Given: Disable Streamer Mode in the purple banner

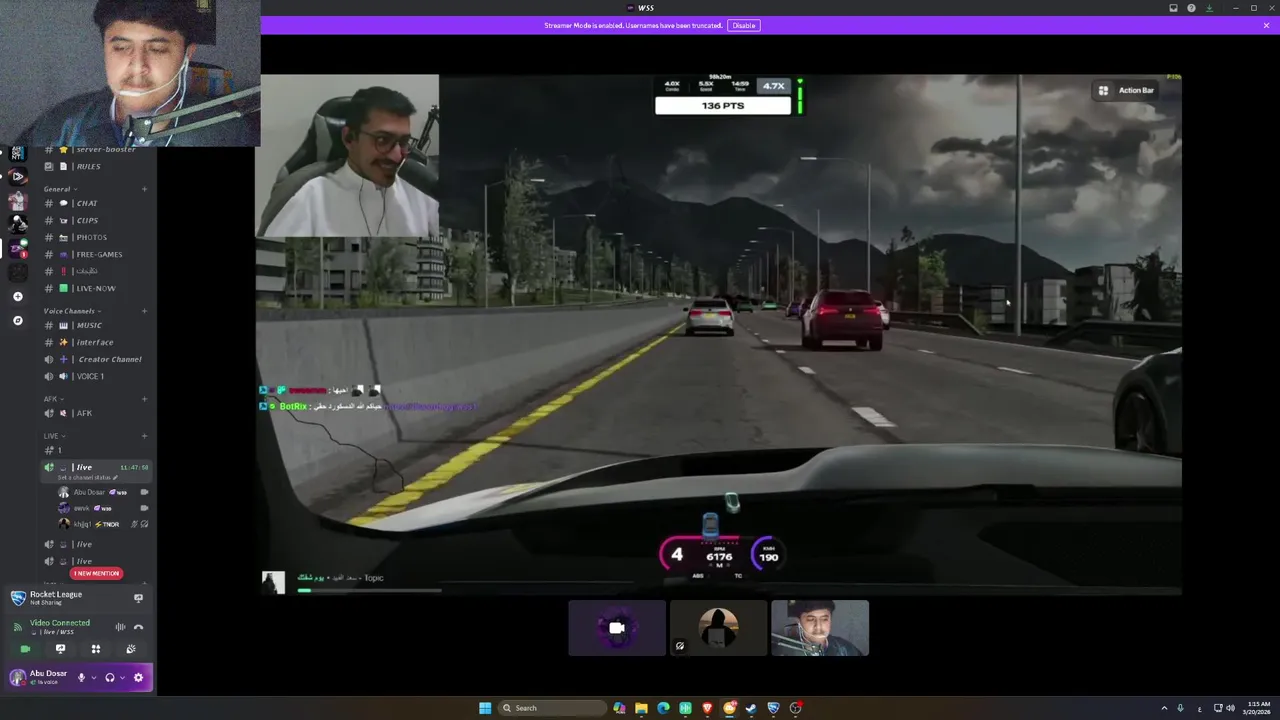Looking at the screenshot, I should pos(743,25).
